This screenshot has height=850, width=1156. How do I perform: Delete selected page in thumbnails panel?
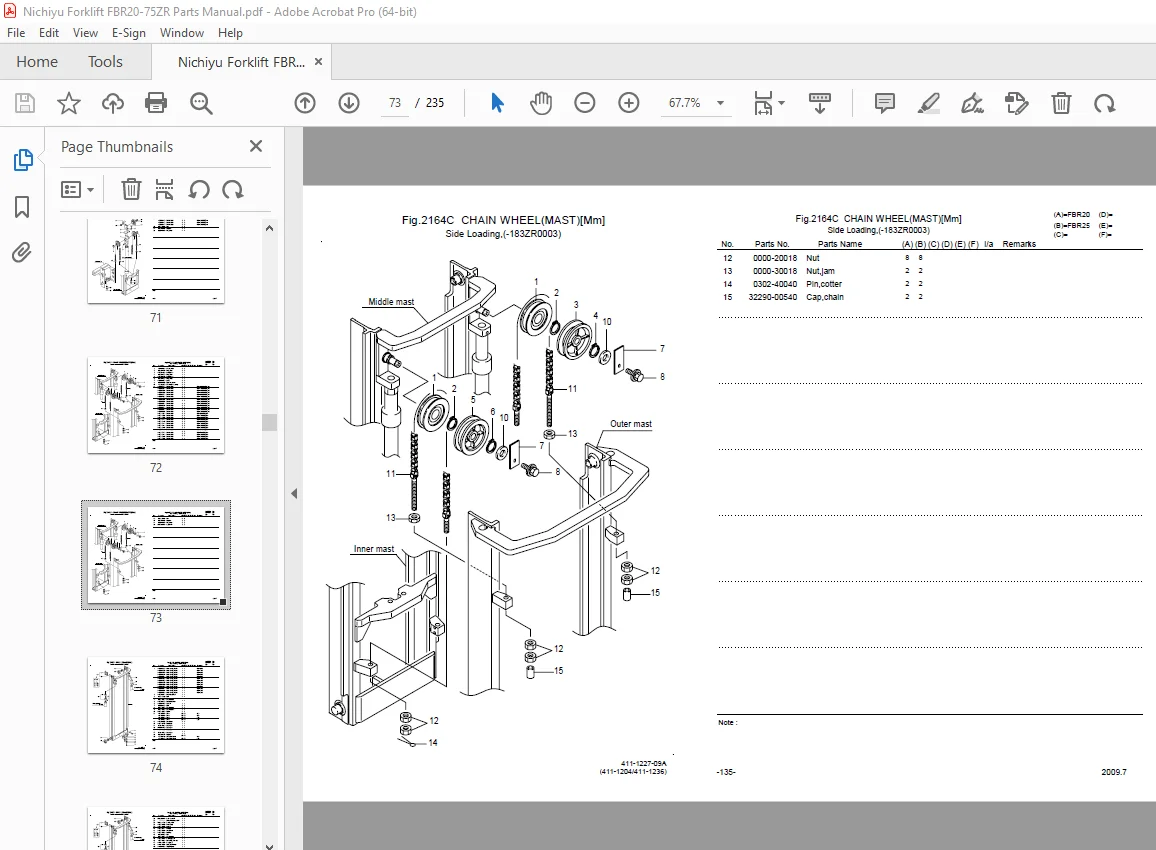pyautogui.click(x=131, y=189)
